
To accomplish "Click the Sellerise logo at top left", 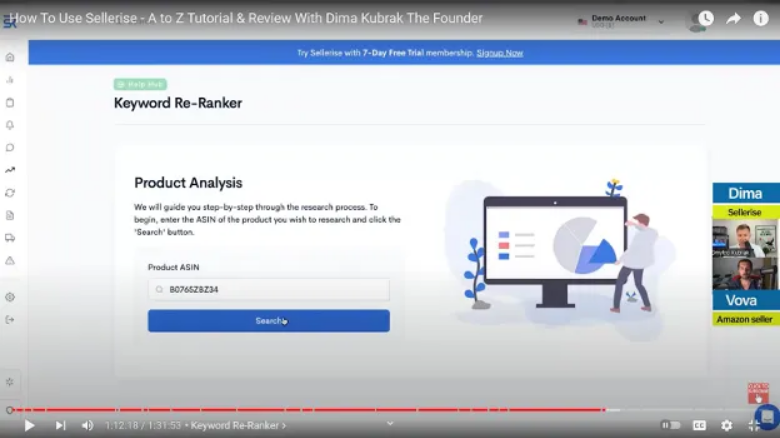I will click(9, 22).
